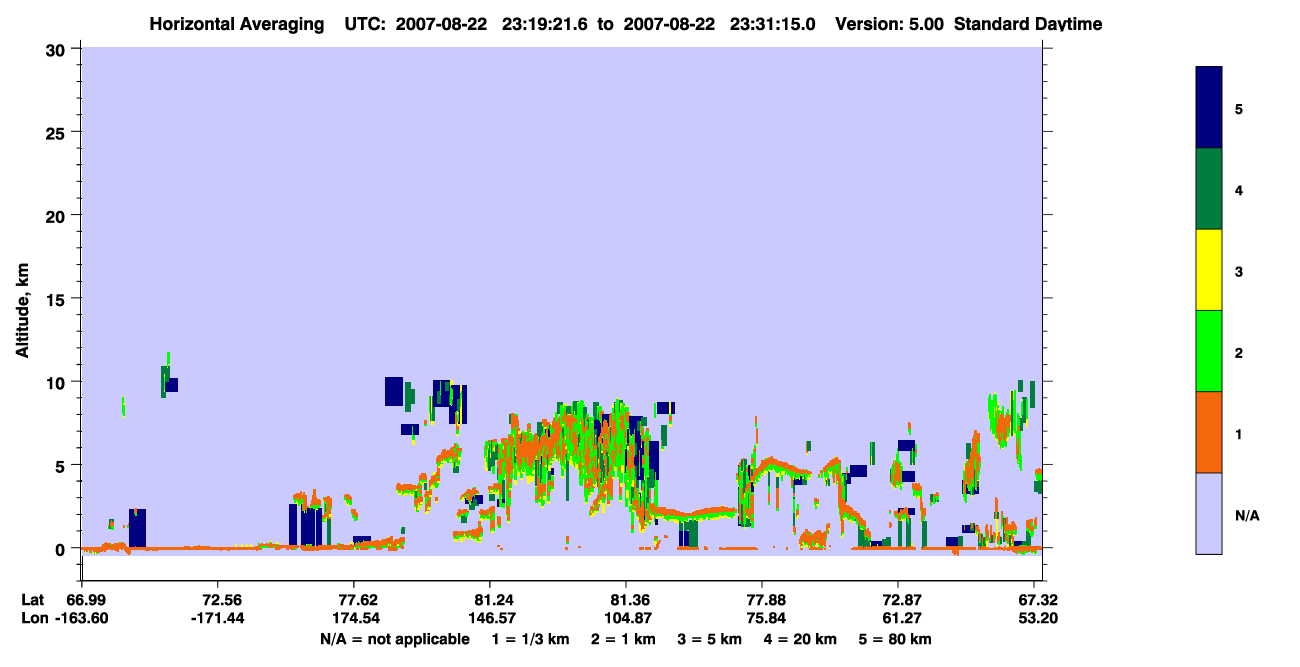
Task: Click the colorbar label 1
Action: (1239, 433)
